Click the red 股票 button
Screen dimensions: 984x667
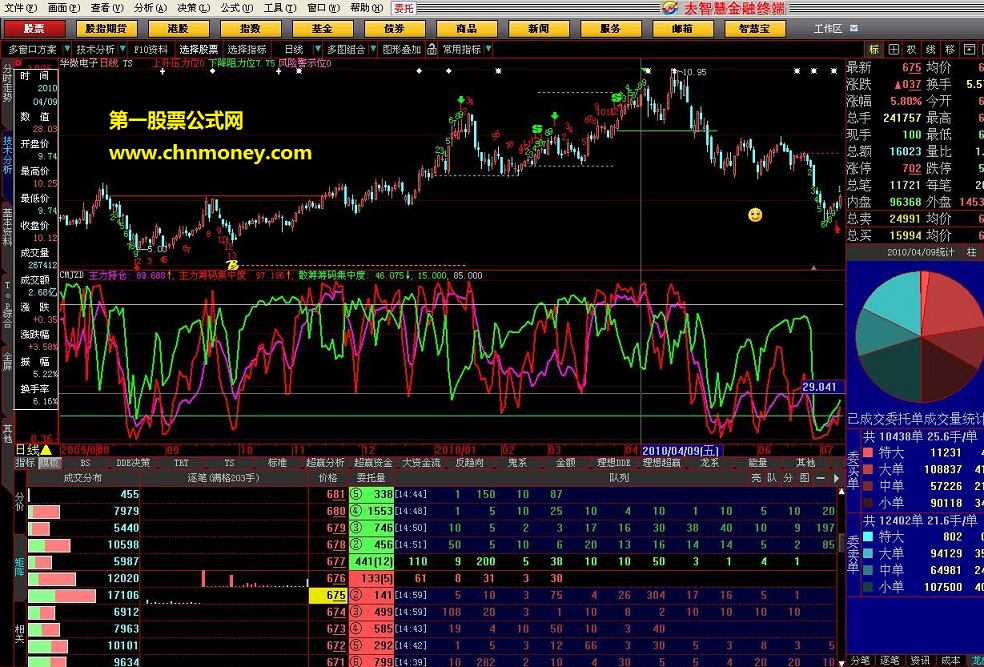click(35, 29)
